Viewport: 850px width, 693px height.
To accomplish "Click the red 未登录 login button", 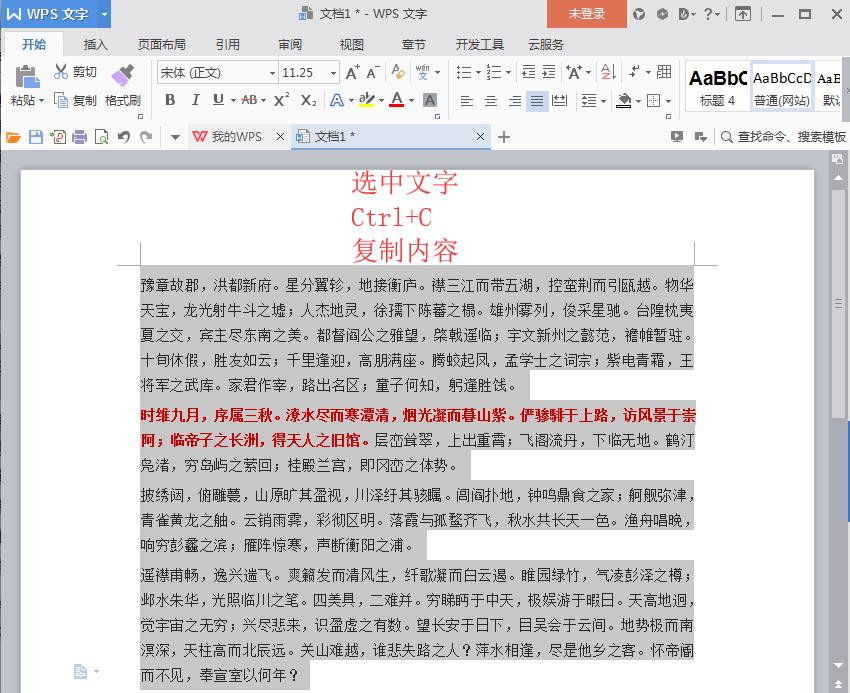I will 586,15.
